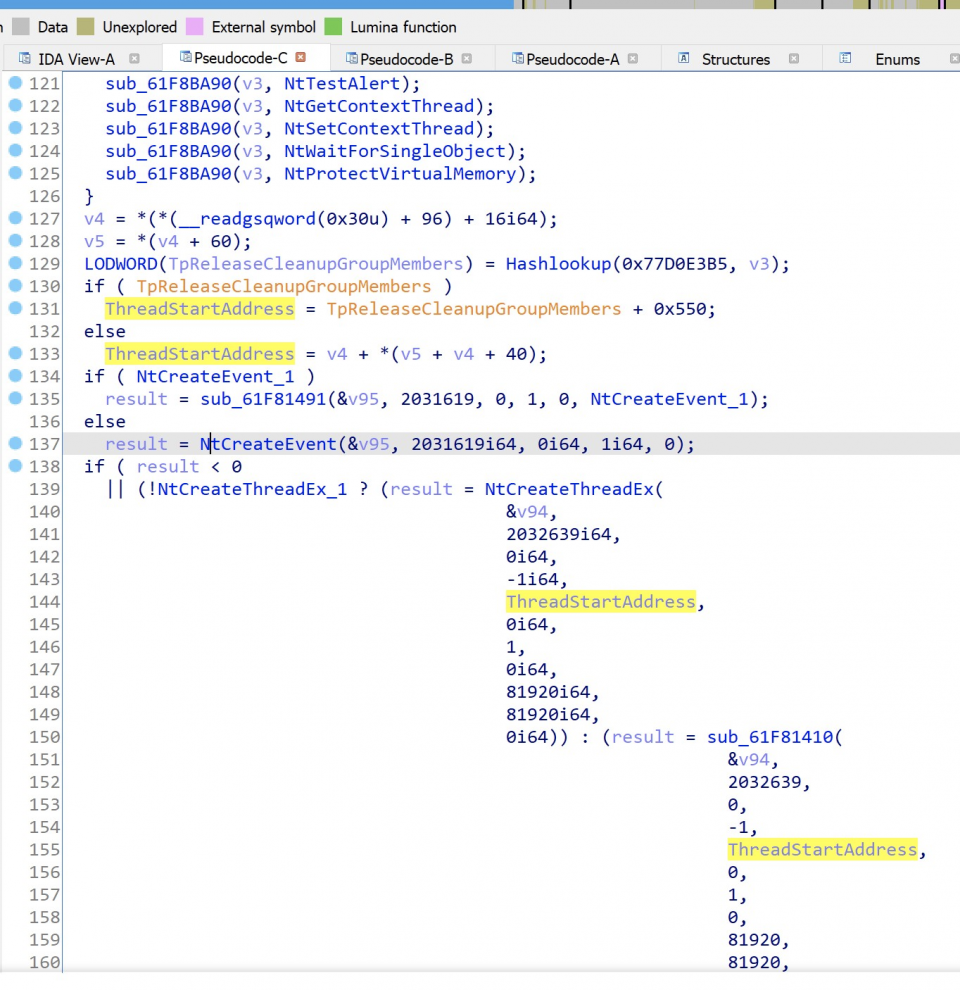
Task: Toggle the breakpoint dot on line 121
Action: [x=15, y=83]
